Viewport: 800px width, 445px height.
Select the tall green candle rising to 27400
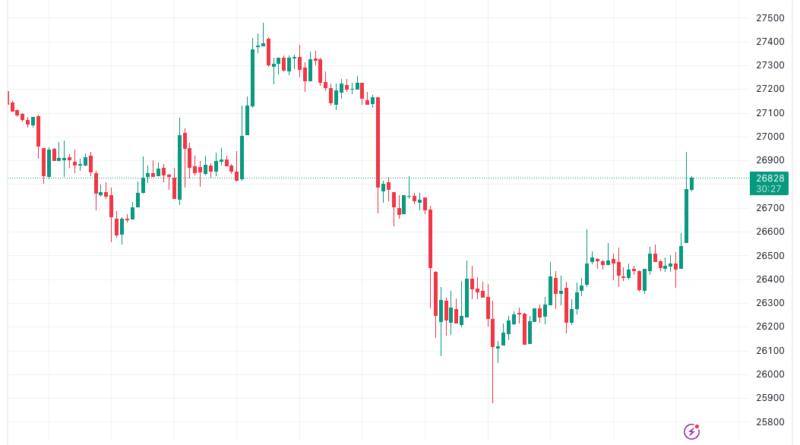tap(252, 75)
